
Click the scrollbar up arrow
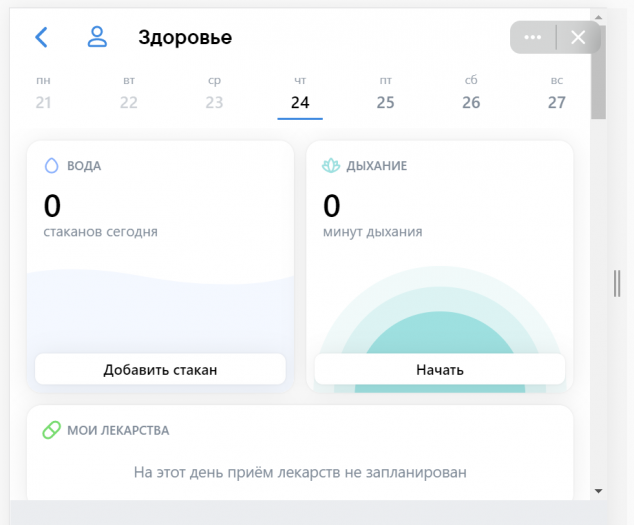click(x=598, y=17)
